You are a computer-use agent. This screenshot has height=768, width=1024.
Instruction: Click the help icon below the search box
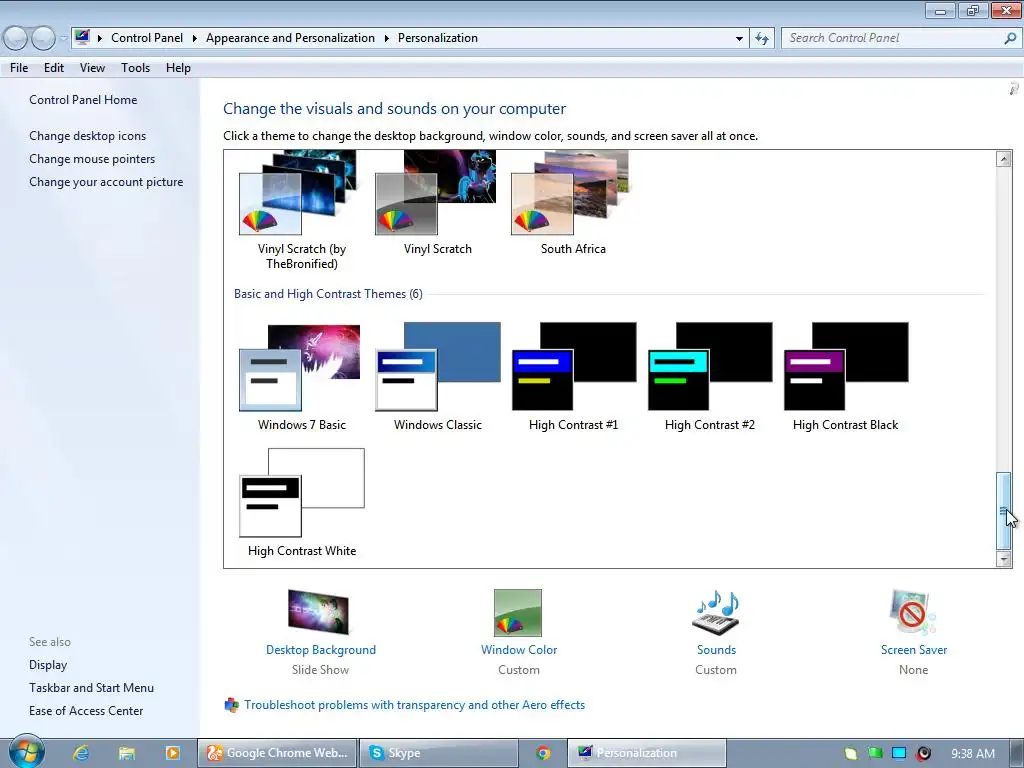(x=1014, y=89)
